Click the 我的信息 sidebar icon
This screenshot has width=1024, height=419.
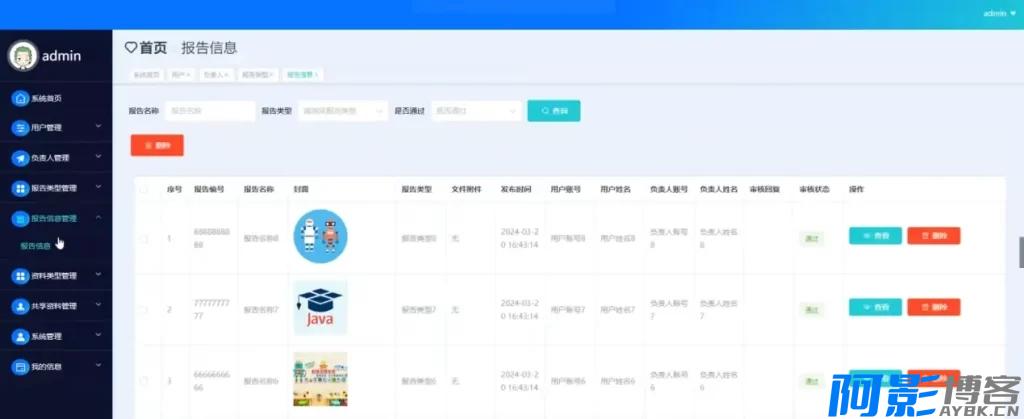pyautogui.click(x=20, y=367)
